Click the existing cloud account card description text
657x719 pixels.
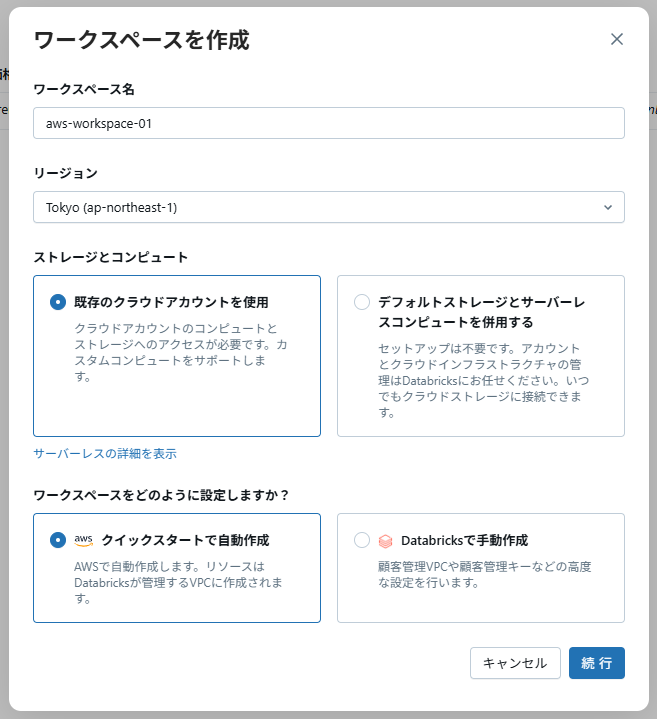[x=181, y=352]
